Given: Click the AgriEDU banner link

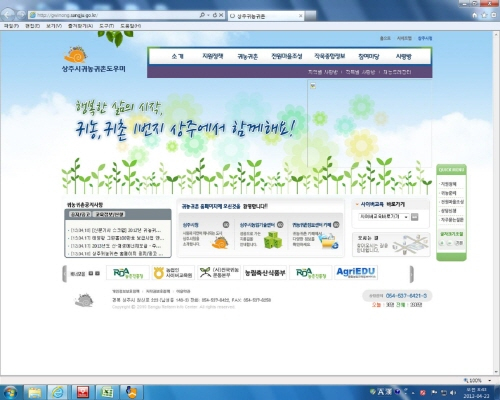Looking at the screenshot, I should coord(356,272).
